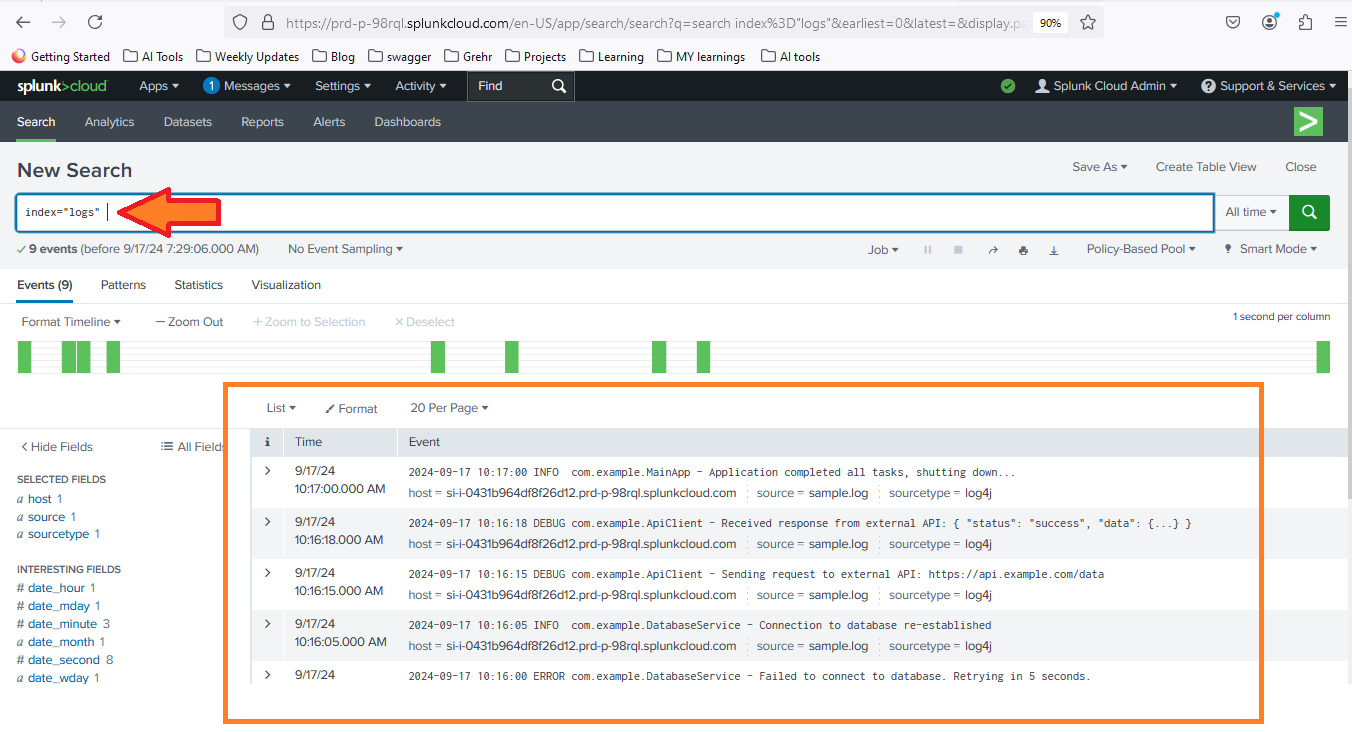Open the Messages menu
The height and width of the screenshot is (732, 1352).
tap(247, 86)
